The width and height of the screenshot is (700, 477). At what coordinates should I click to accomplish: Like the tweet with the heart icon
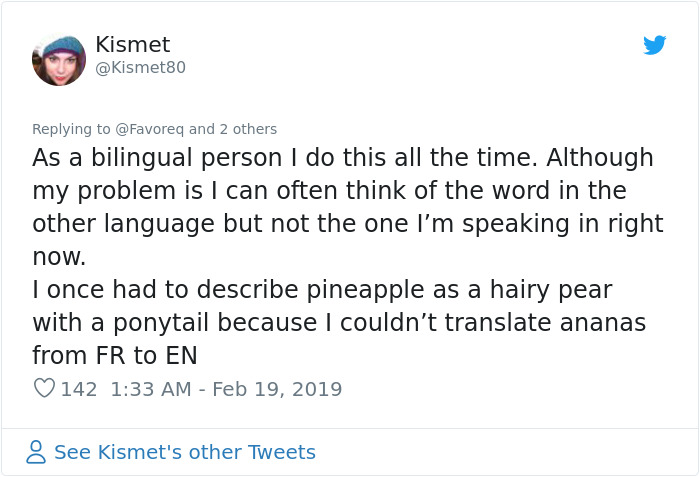44,389
